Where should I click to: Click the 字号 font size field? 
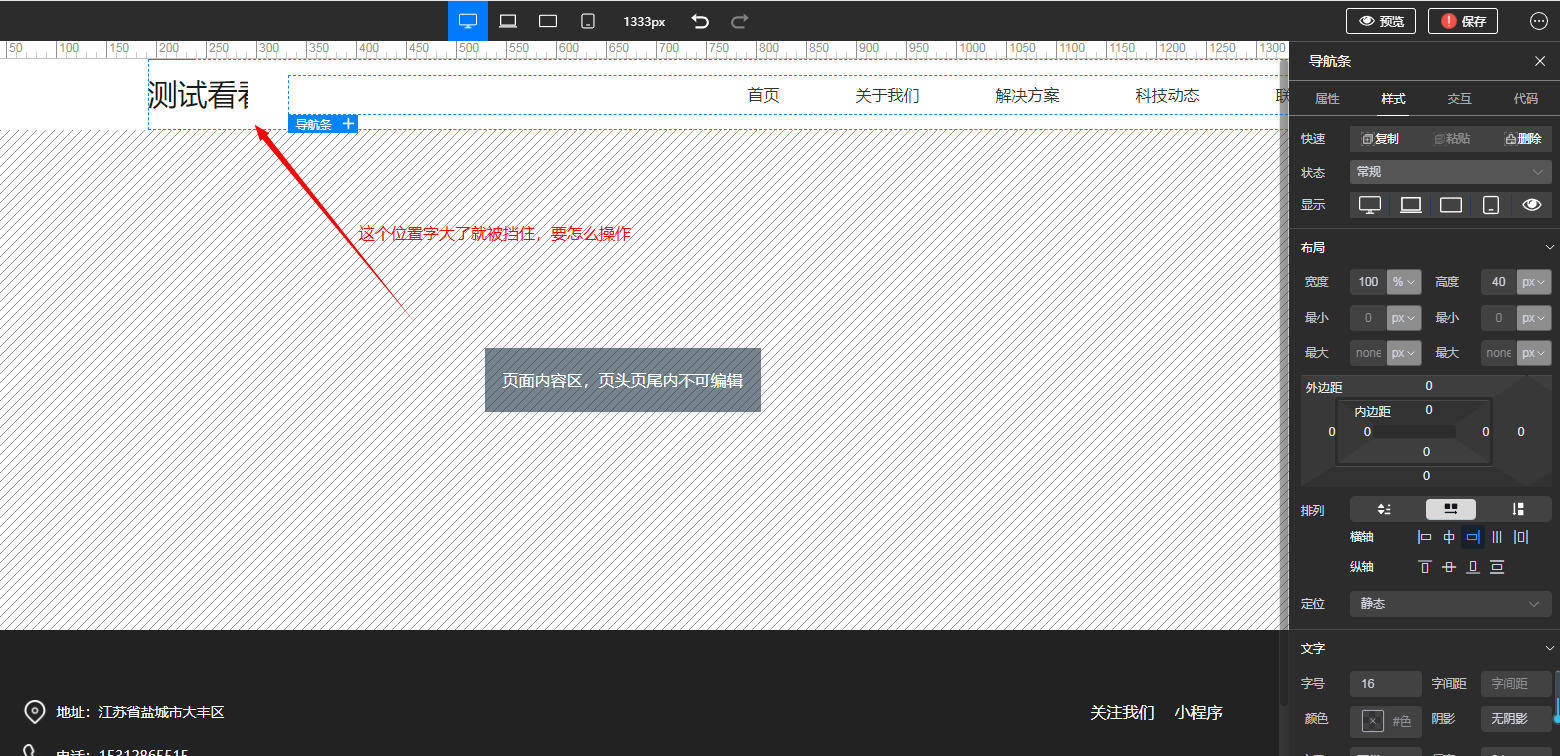[x=1385, y=684]
